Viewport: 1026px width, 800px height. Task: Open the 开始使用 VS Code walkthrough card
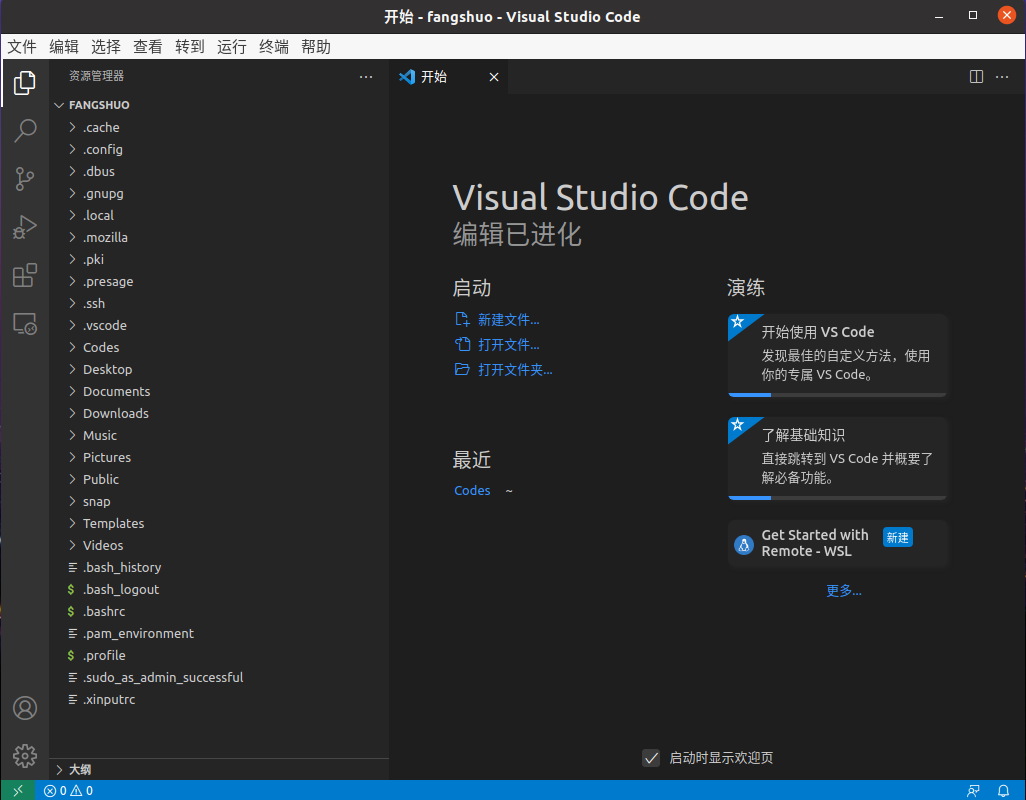838,355
